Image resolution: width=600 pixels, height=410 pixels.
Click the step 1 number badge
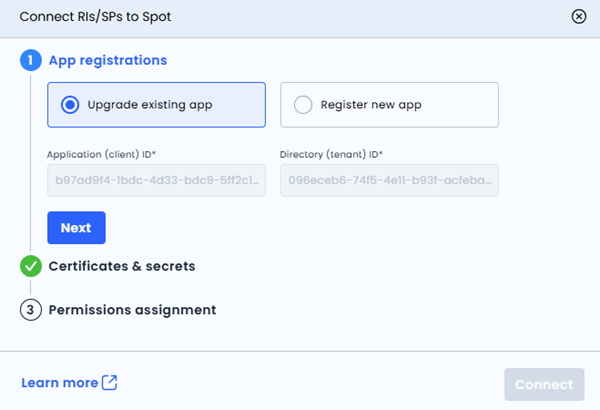point(31,60)
